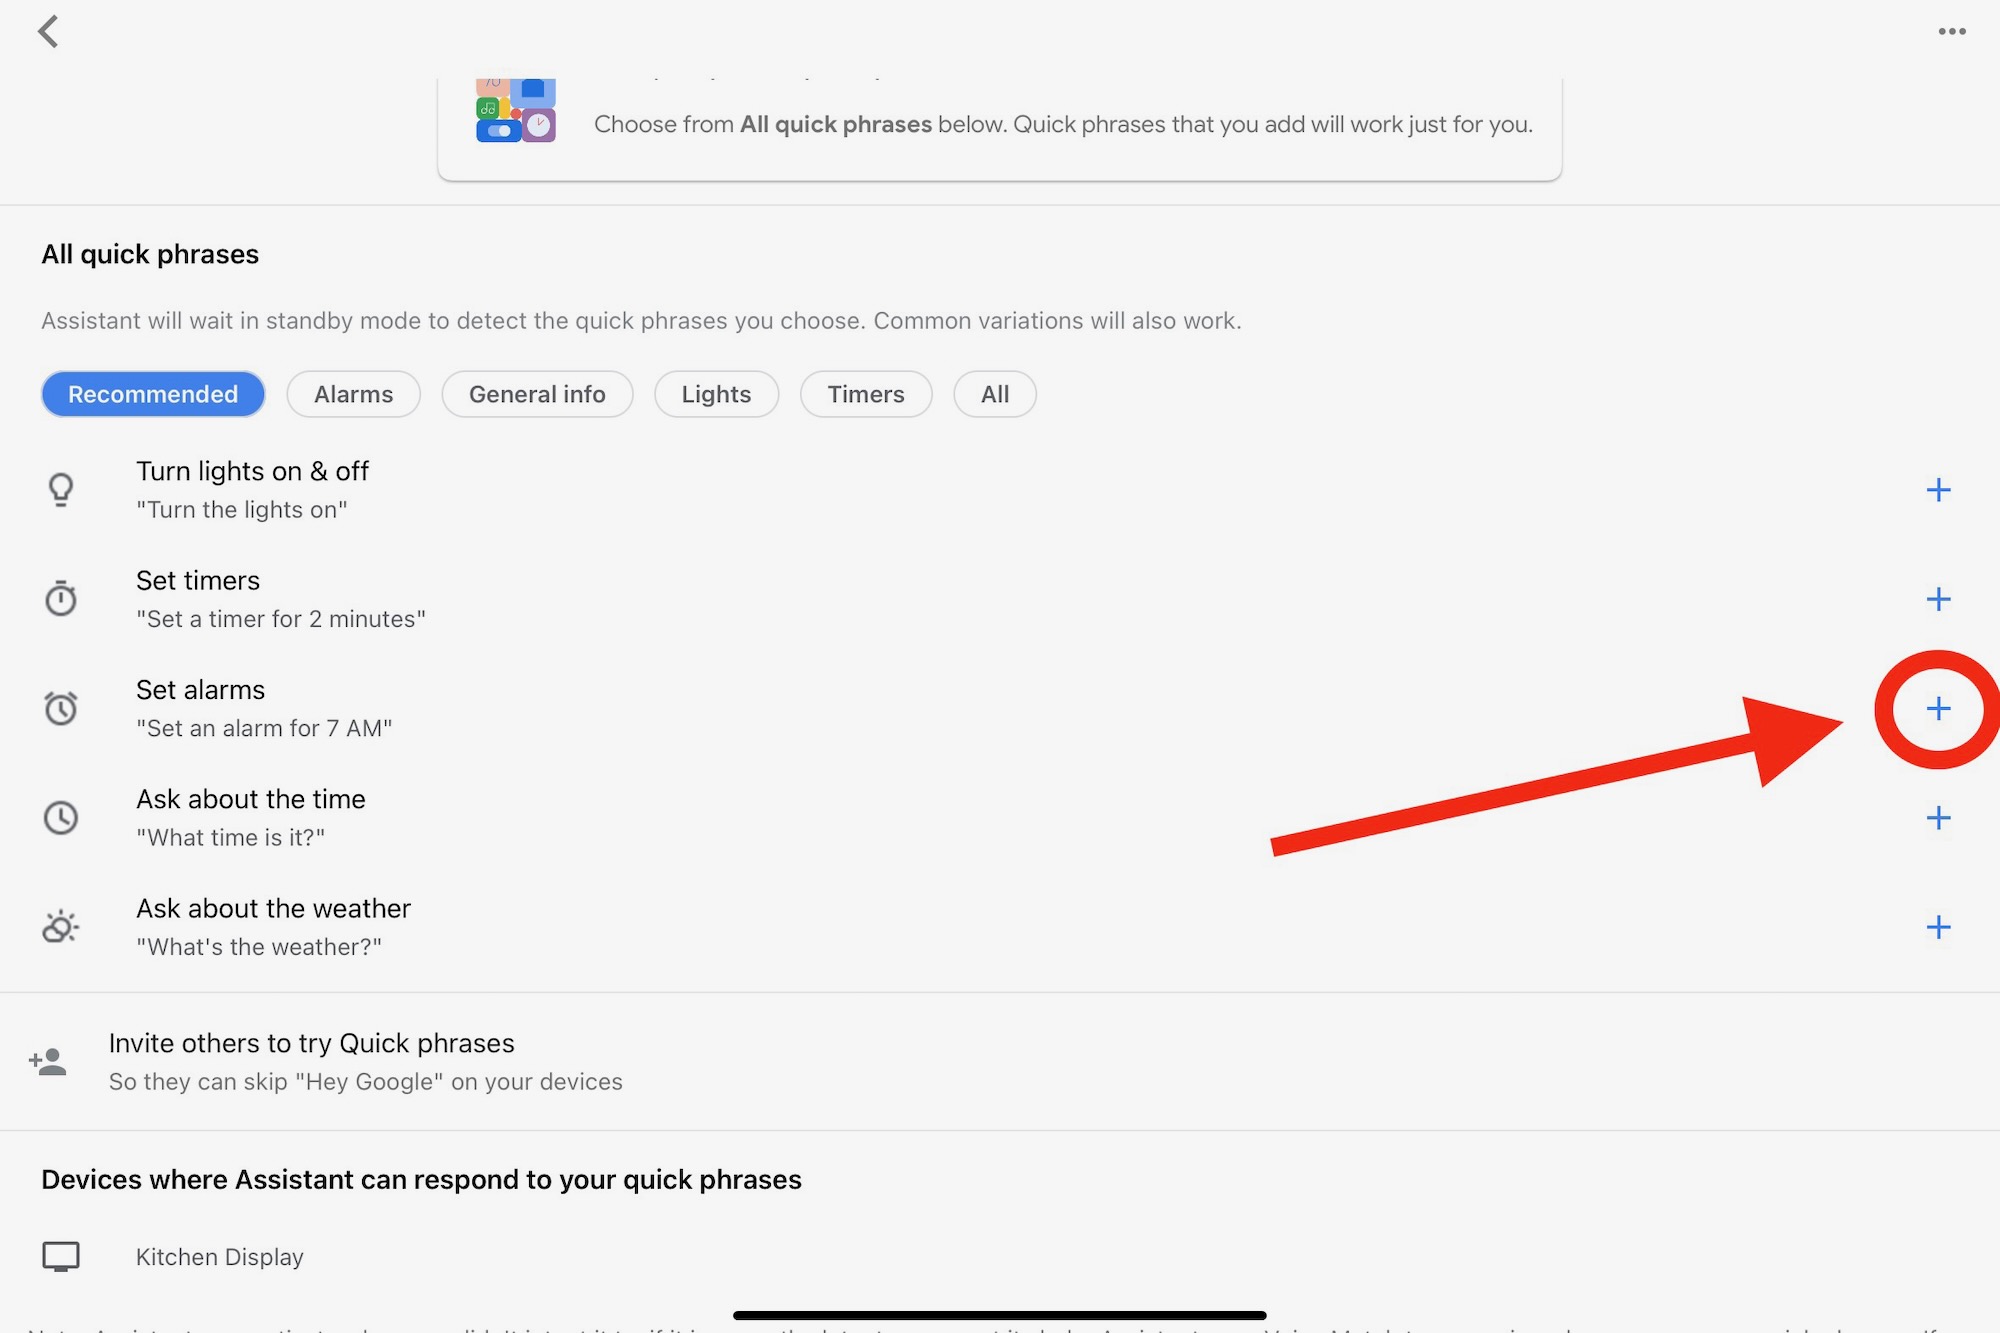Click the weather icon for Ask about the weather
2000x1333 pixels.
coord(61,925)
